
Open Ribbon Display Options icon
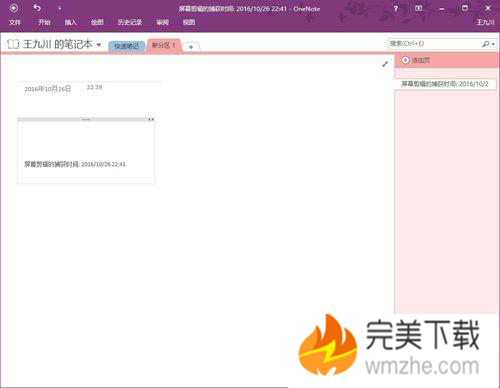click(x=419, y=8)
